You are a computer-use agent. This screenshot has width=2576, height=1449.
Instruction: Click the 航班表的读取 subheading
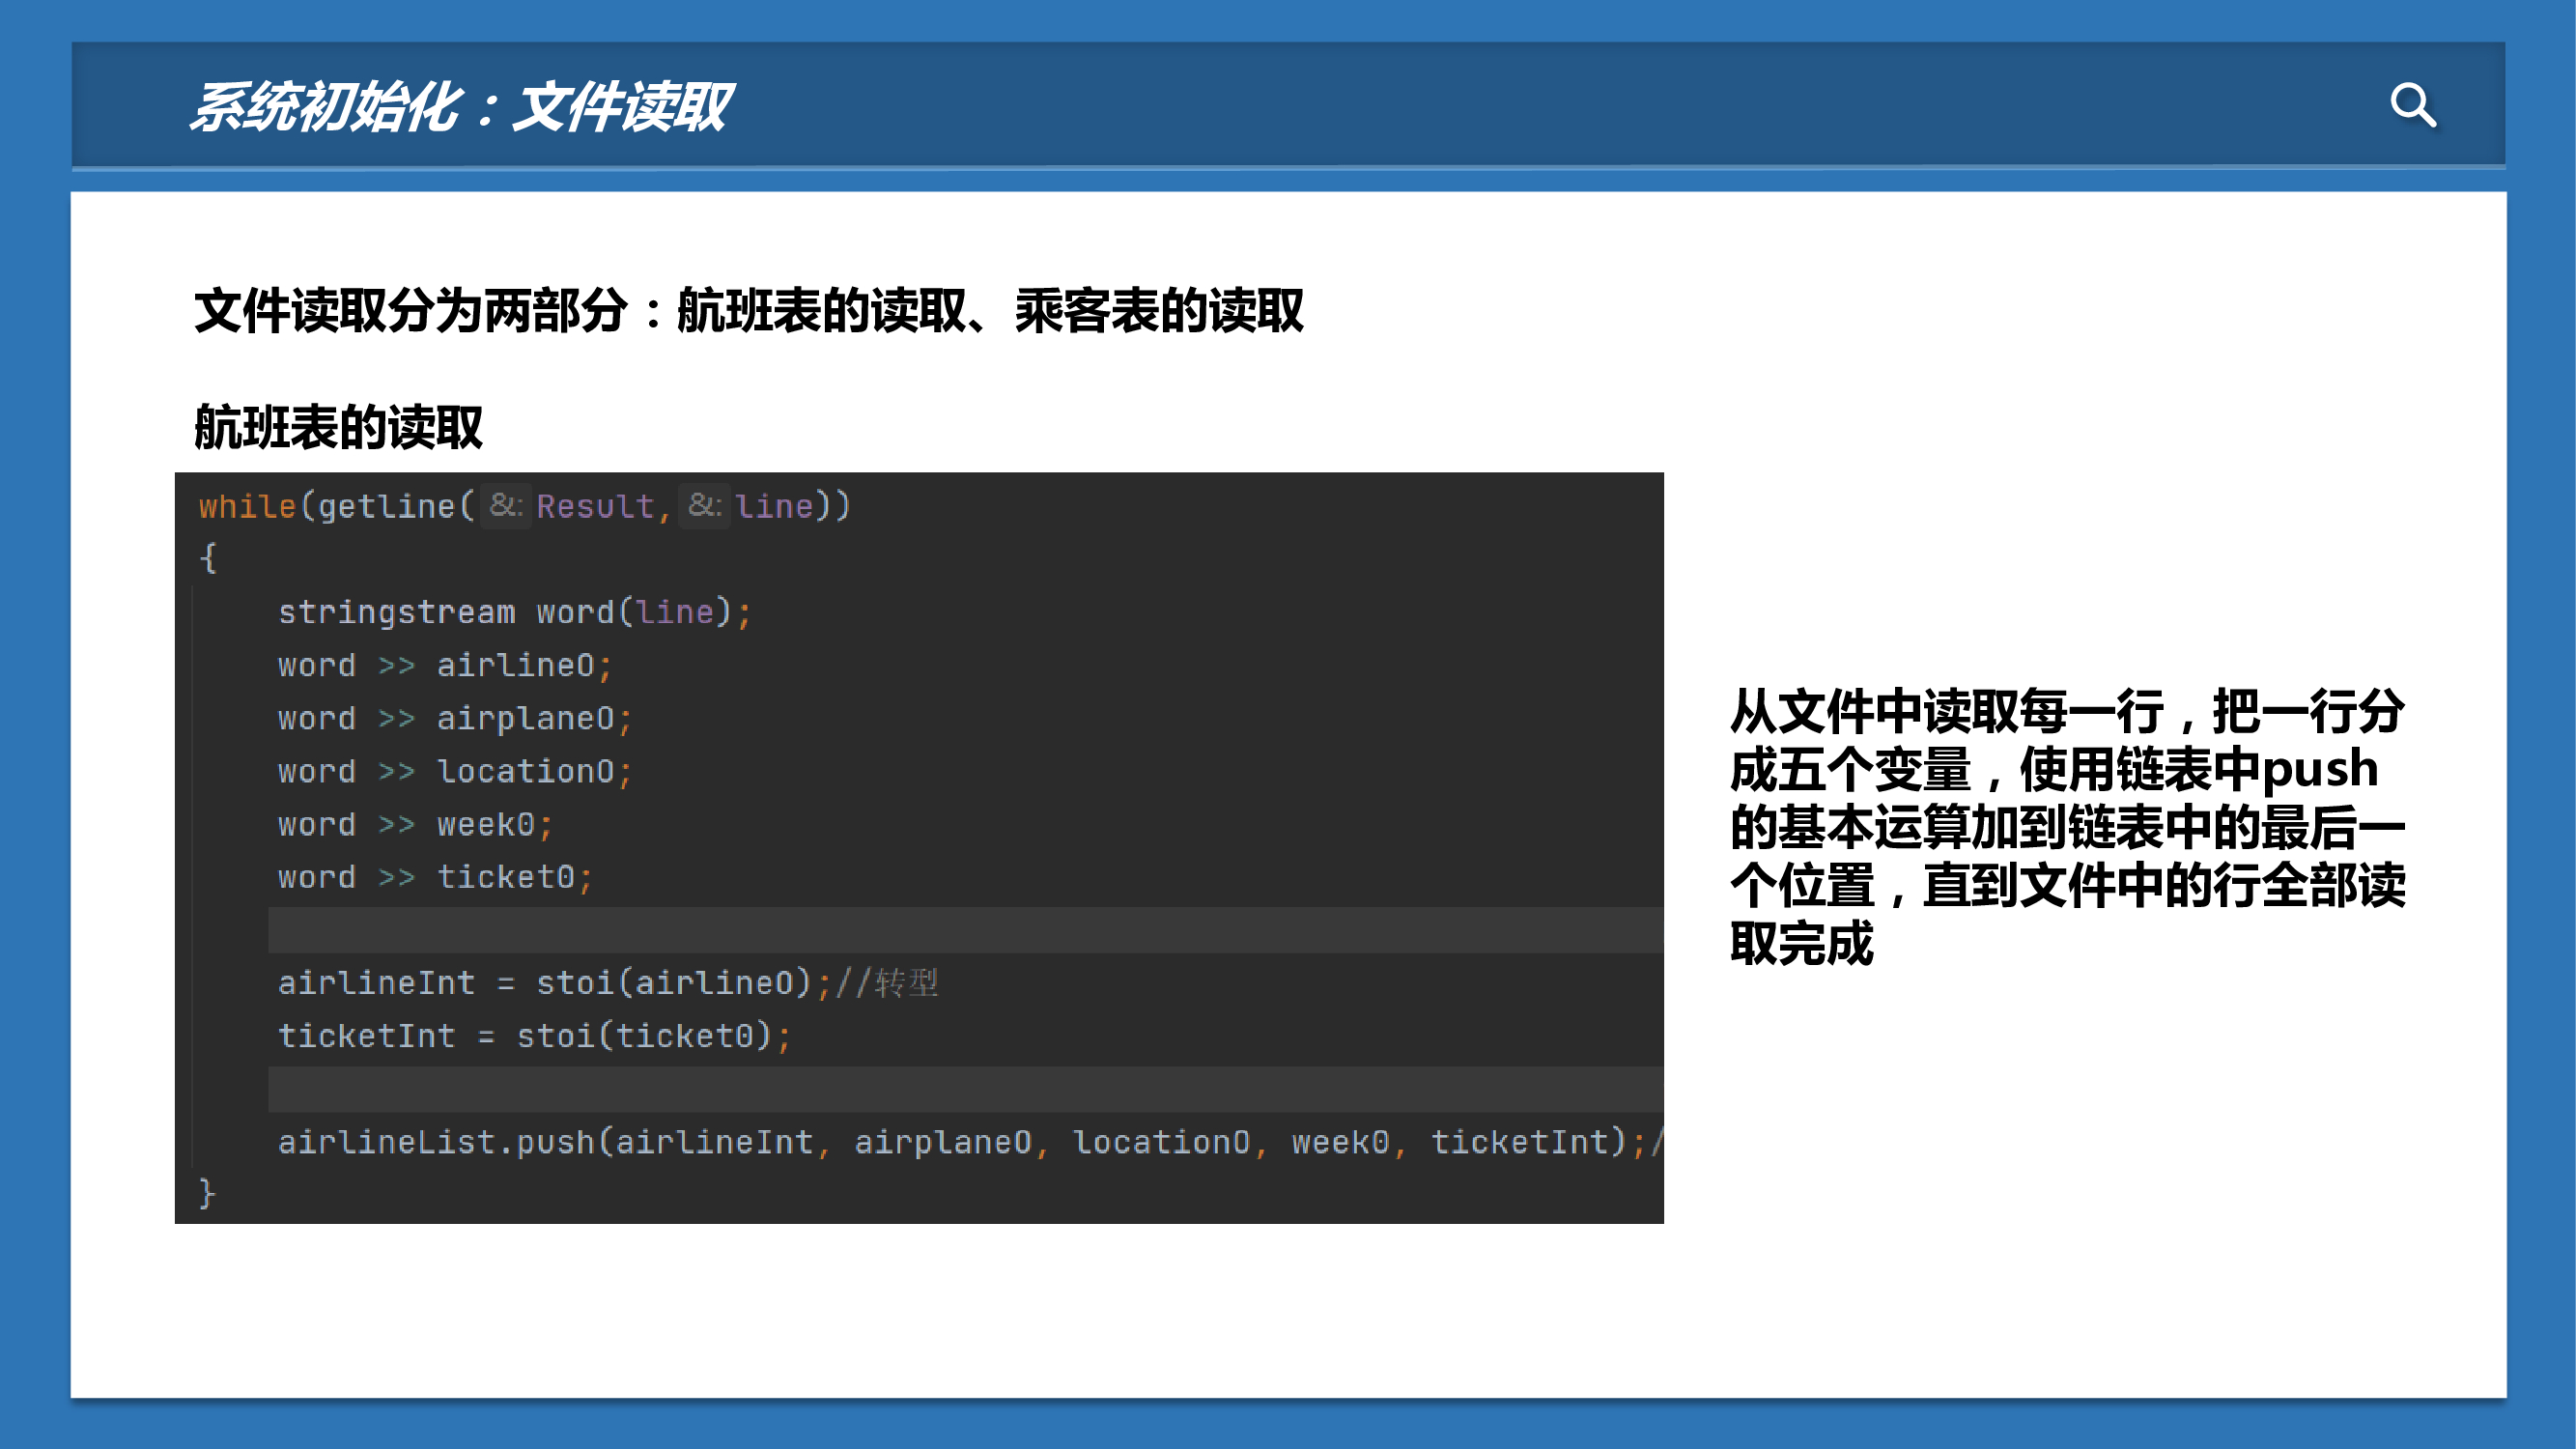point(338,427)
